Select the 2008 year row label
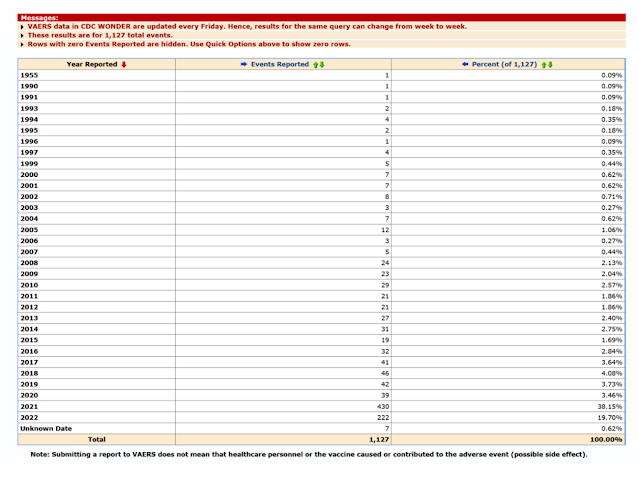 tap(29, 263)
